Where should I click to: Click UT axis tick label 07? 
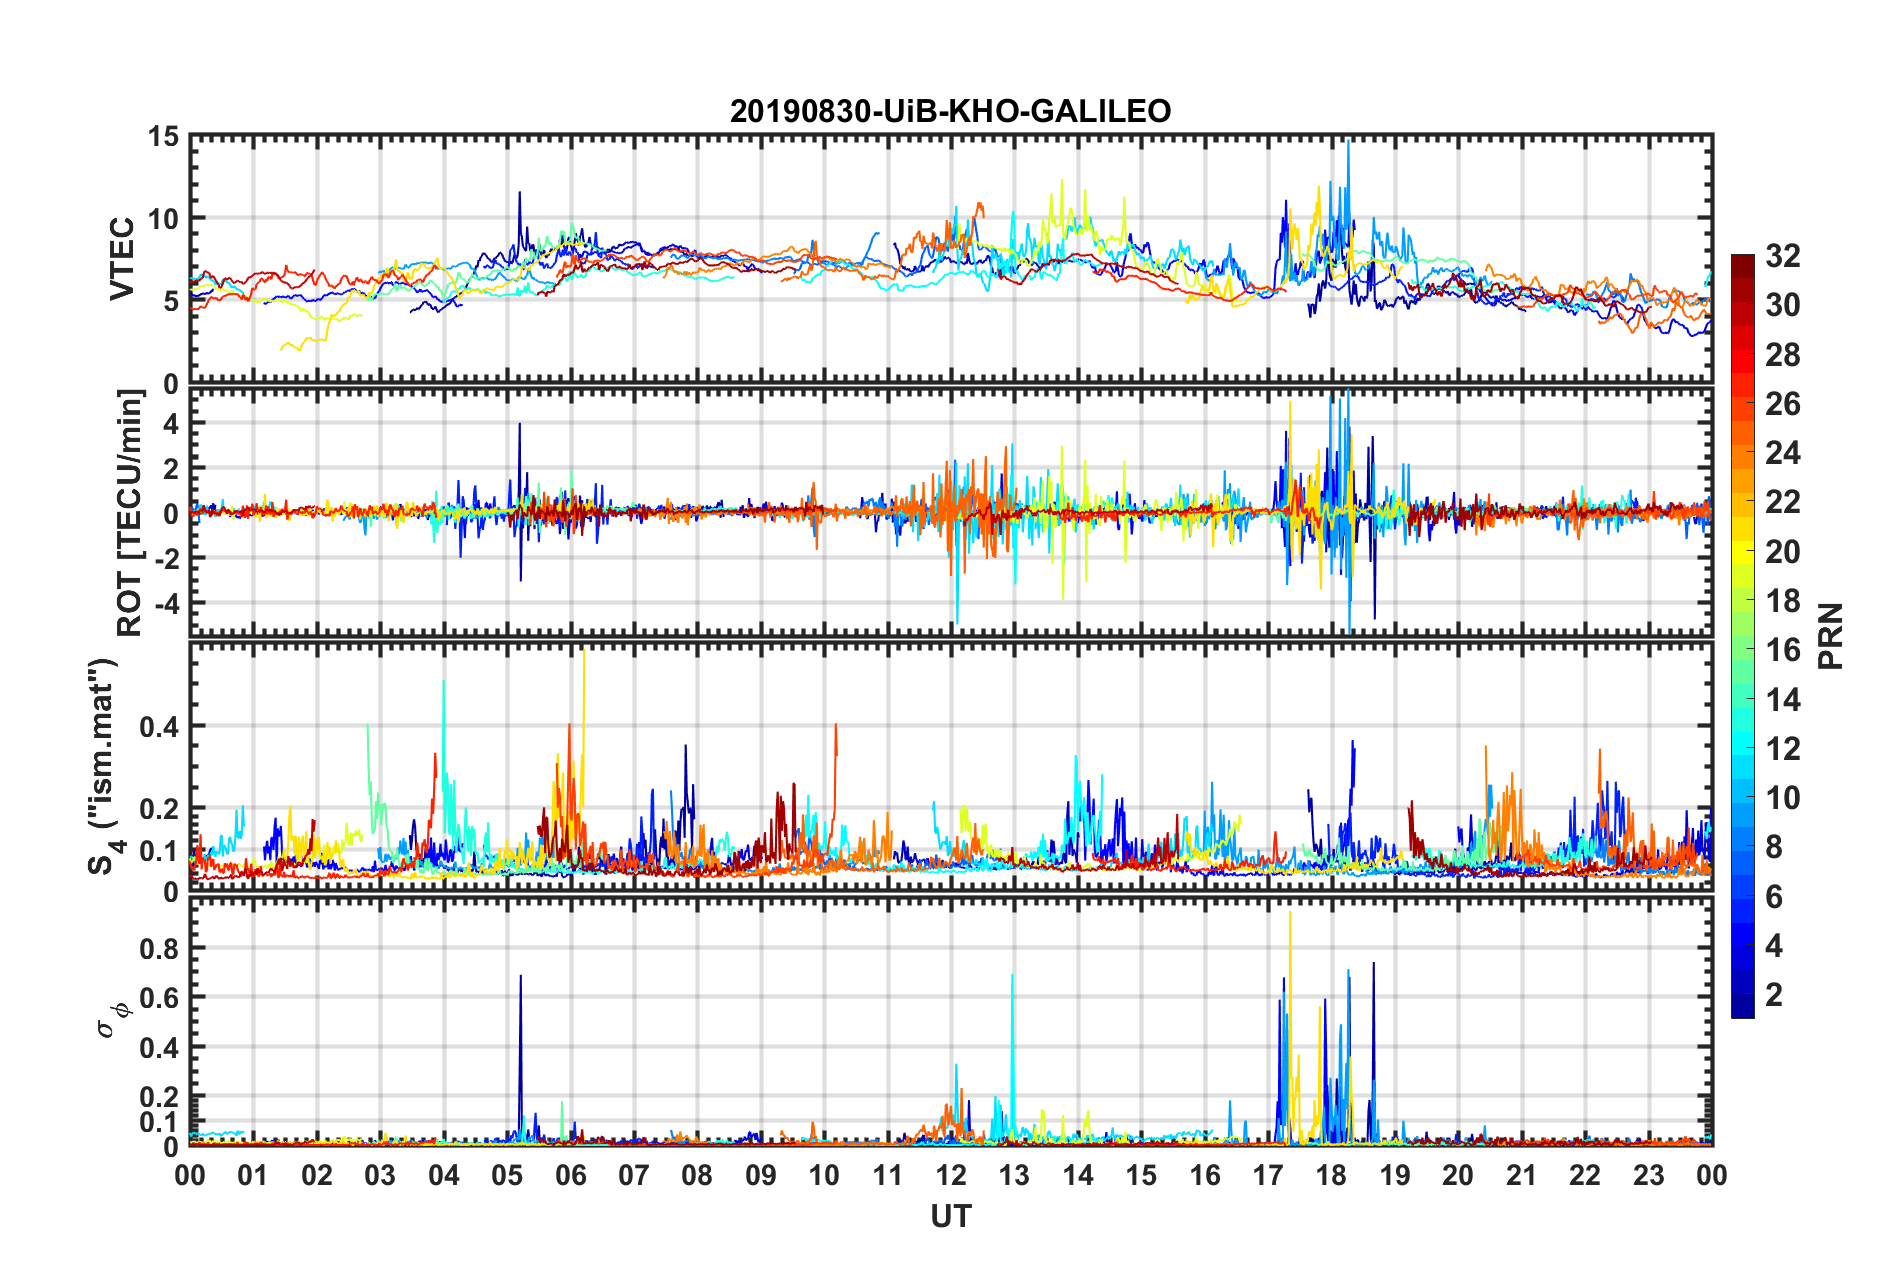tap(634, 1175)
